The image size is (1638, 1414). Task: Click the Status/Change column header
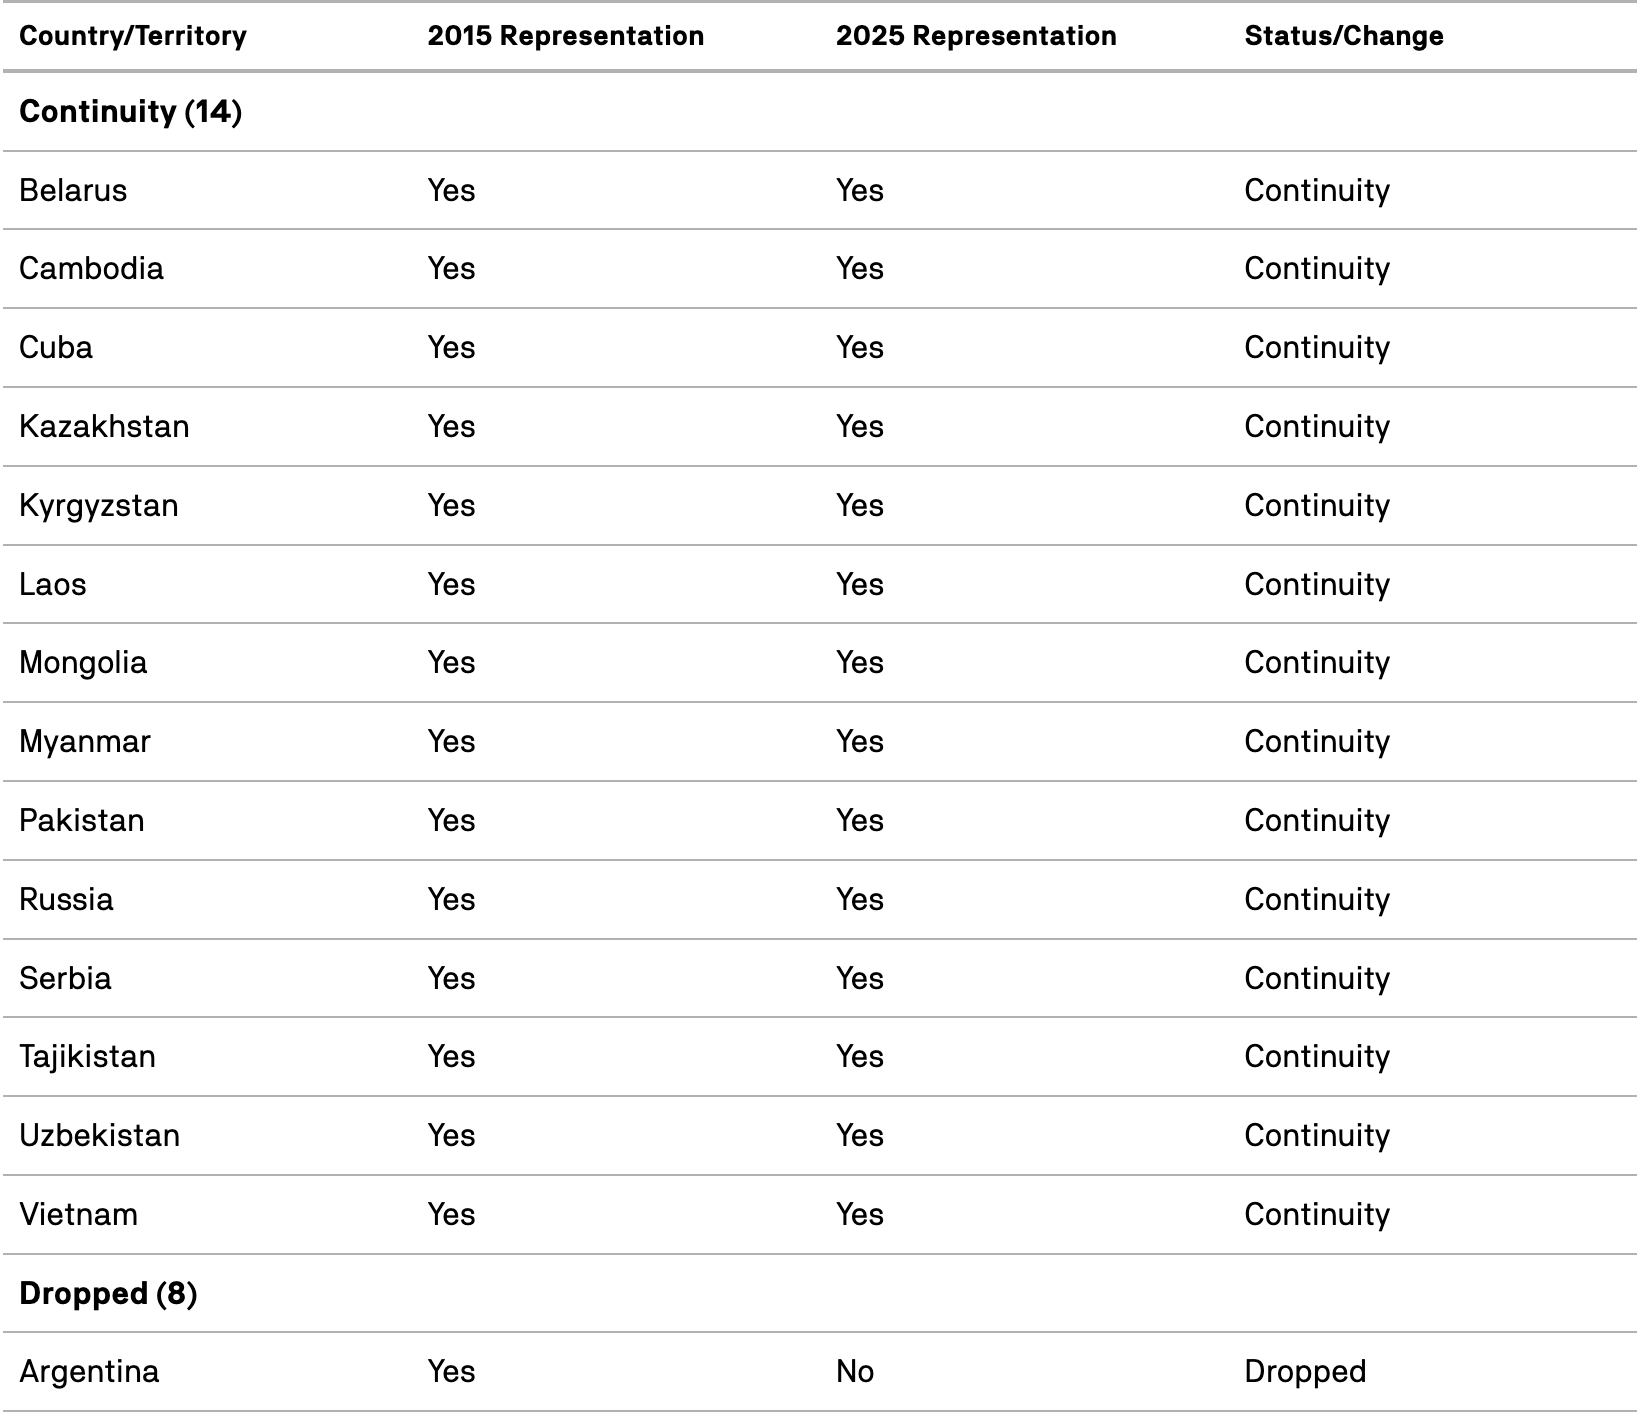[1343, 36]
